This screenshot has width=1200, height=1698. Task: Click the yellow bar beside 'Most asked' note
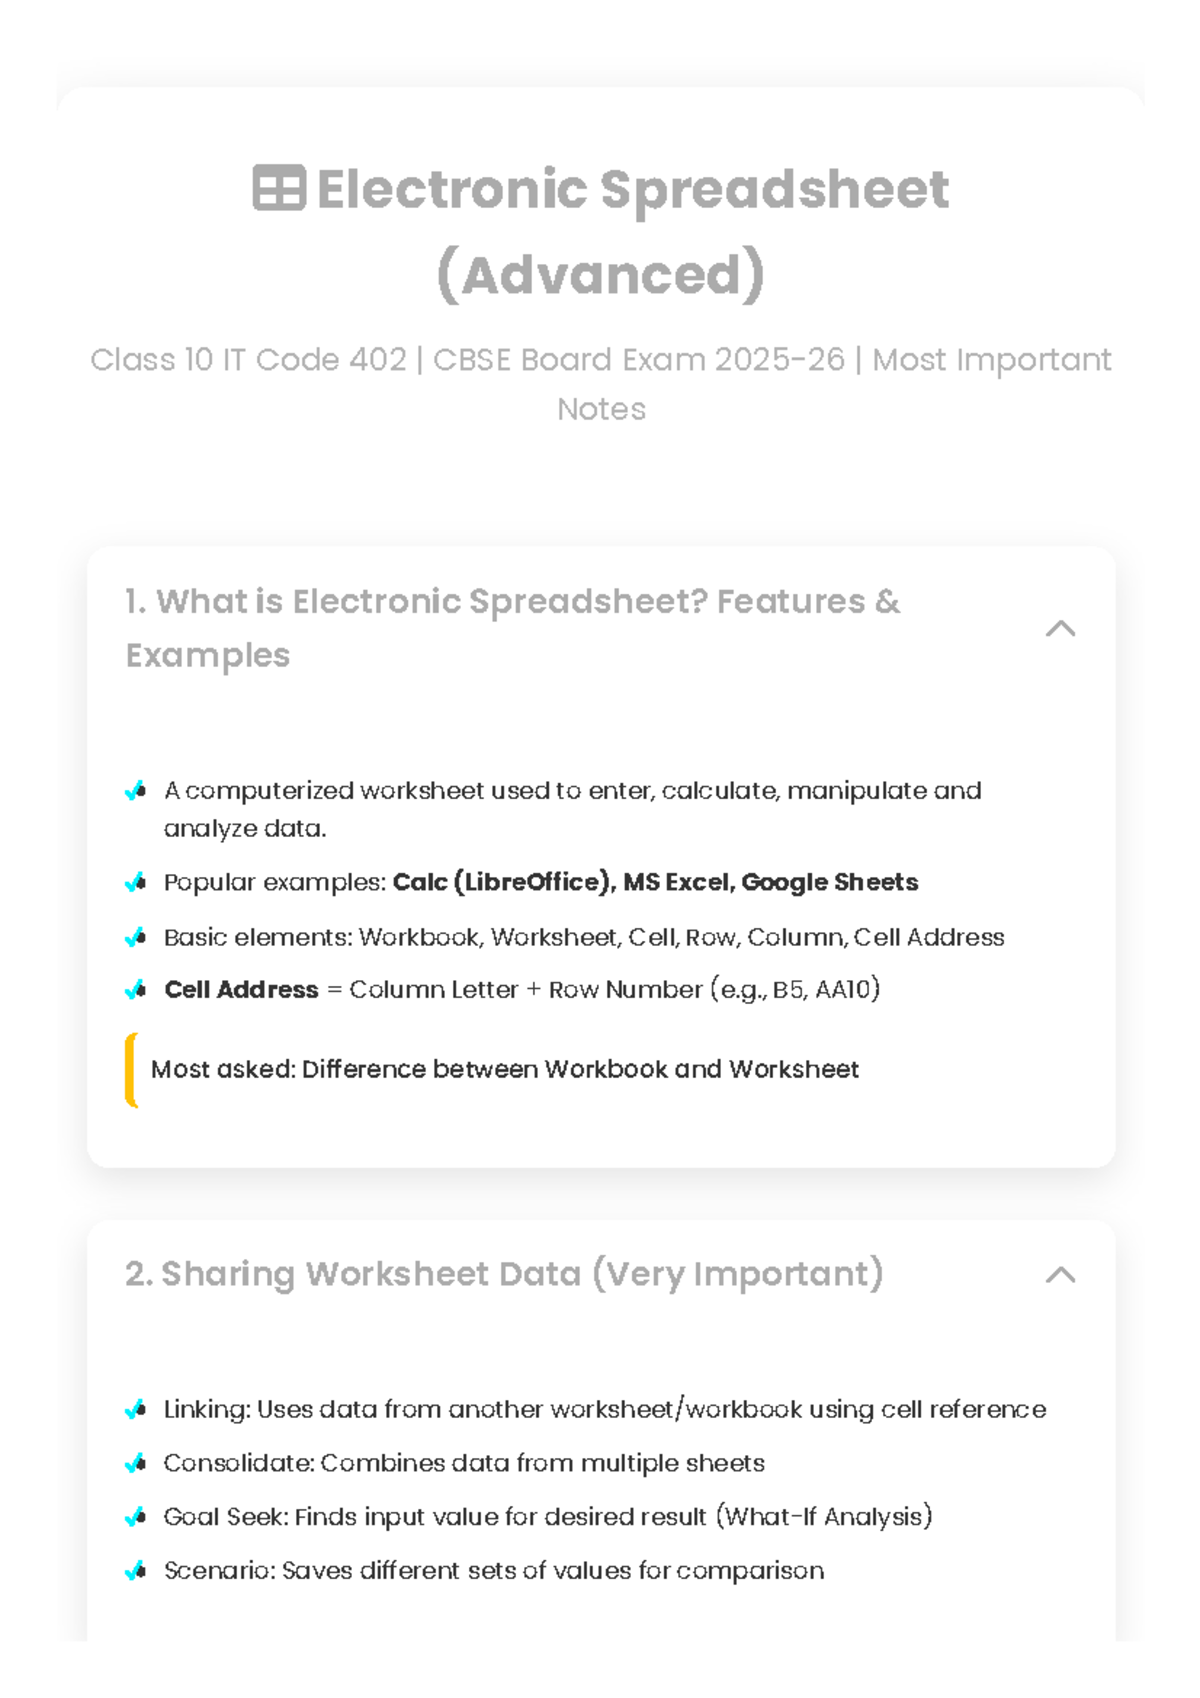click(130, 1070)
